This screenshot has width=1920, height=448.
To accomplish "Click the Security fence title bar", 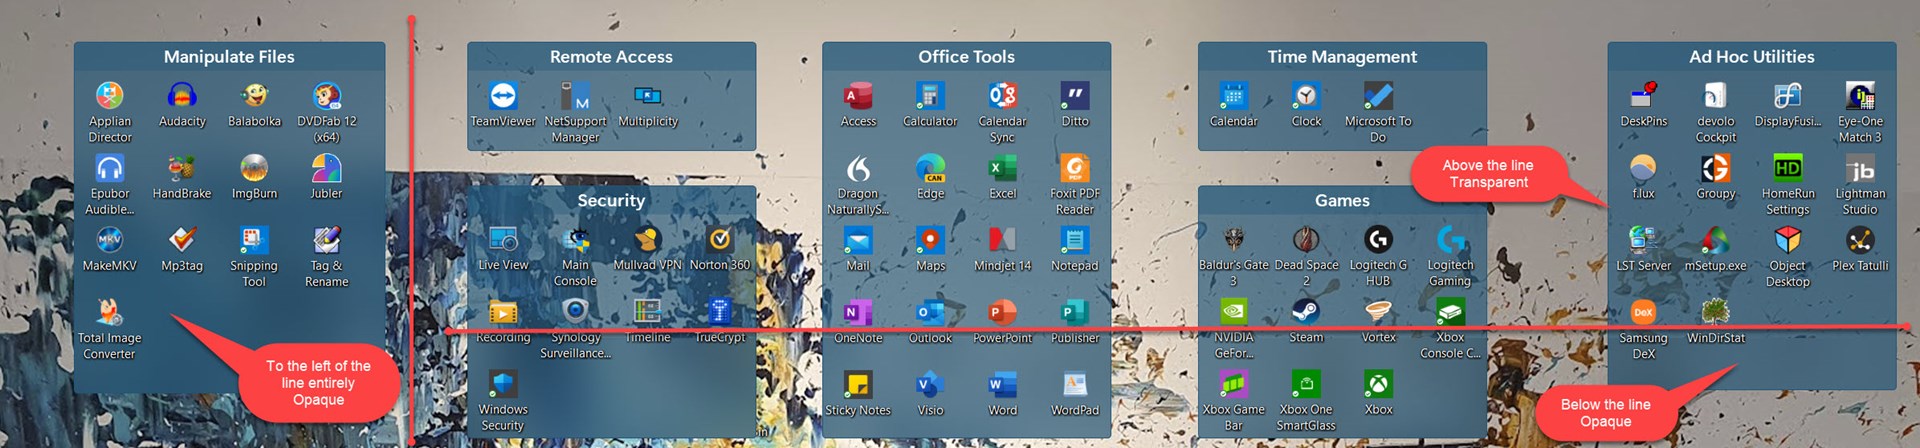I will [x=611, y=200].
